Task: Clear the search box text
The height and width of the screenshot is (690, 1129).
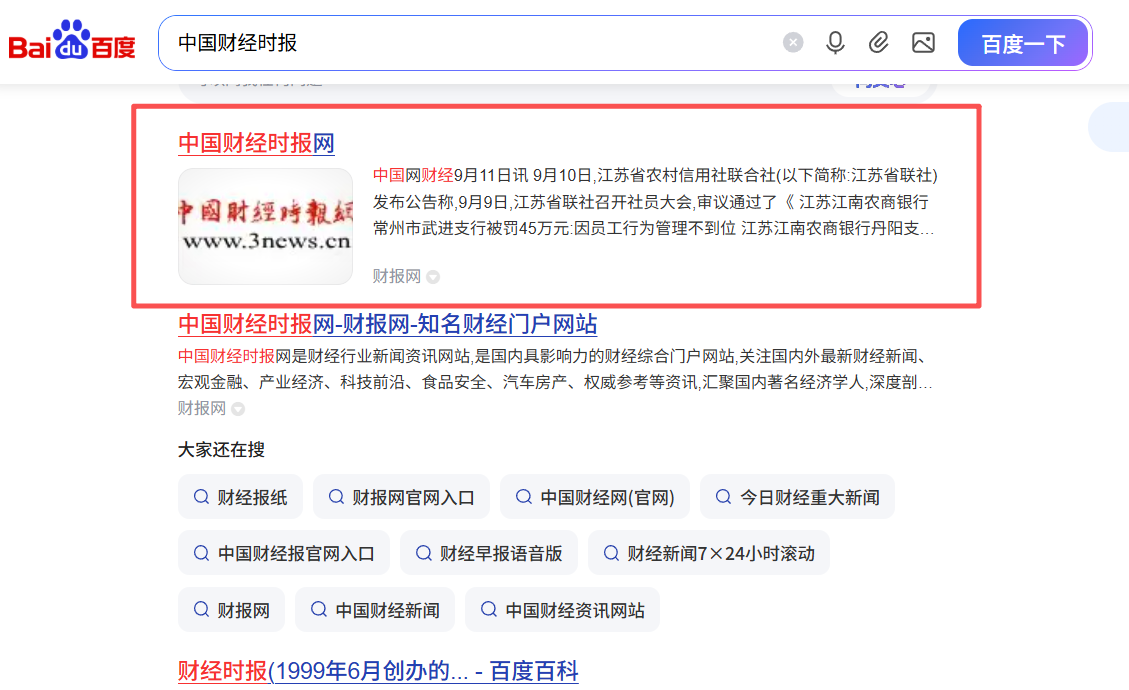Action: 793,43
